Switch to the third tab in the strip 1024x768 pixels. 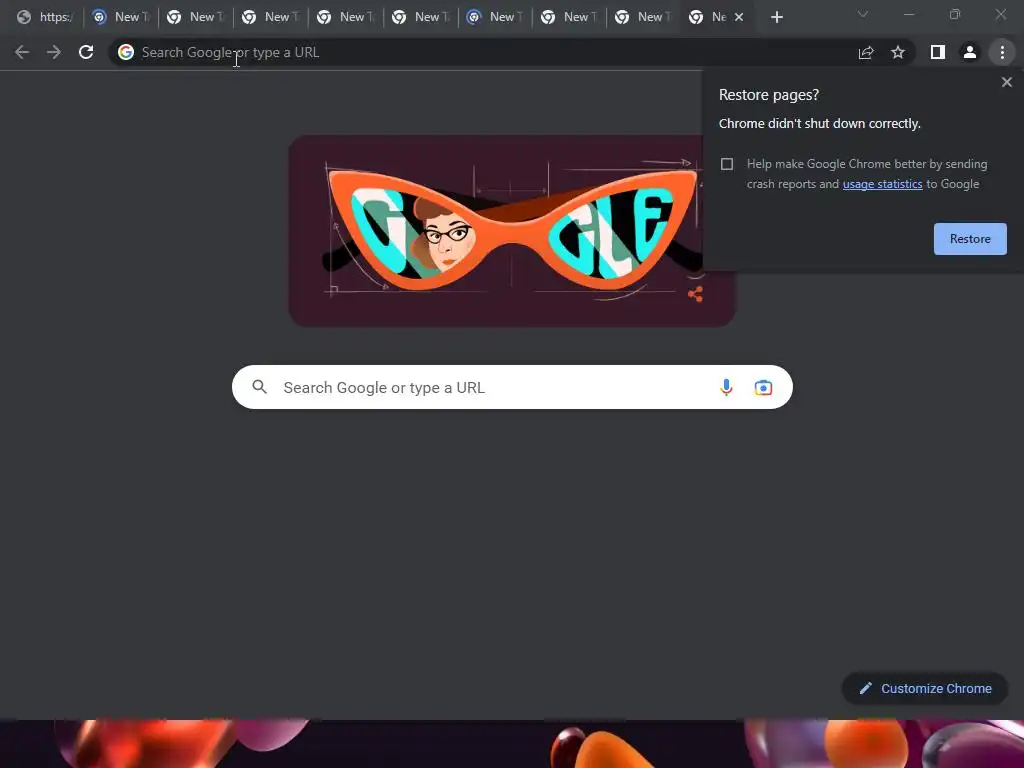click(x=195, y=18)
